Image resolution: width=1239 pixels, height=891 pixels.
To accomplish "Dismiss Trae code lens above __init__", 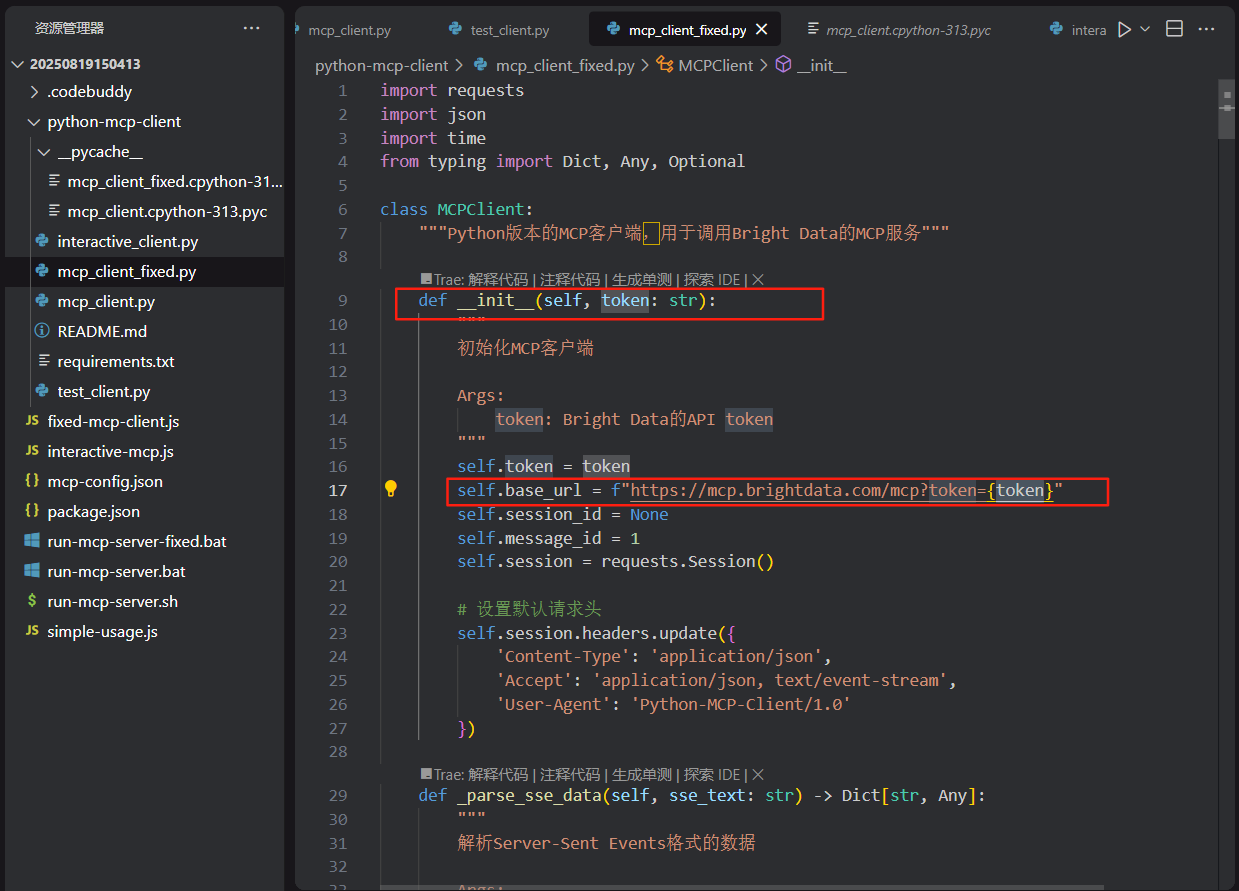I will point(758,280).
